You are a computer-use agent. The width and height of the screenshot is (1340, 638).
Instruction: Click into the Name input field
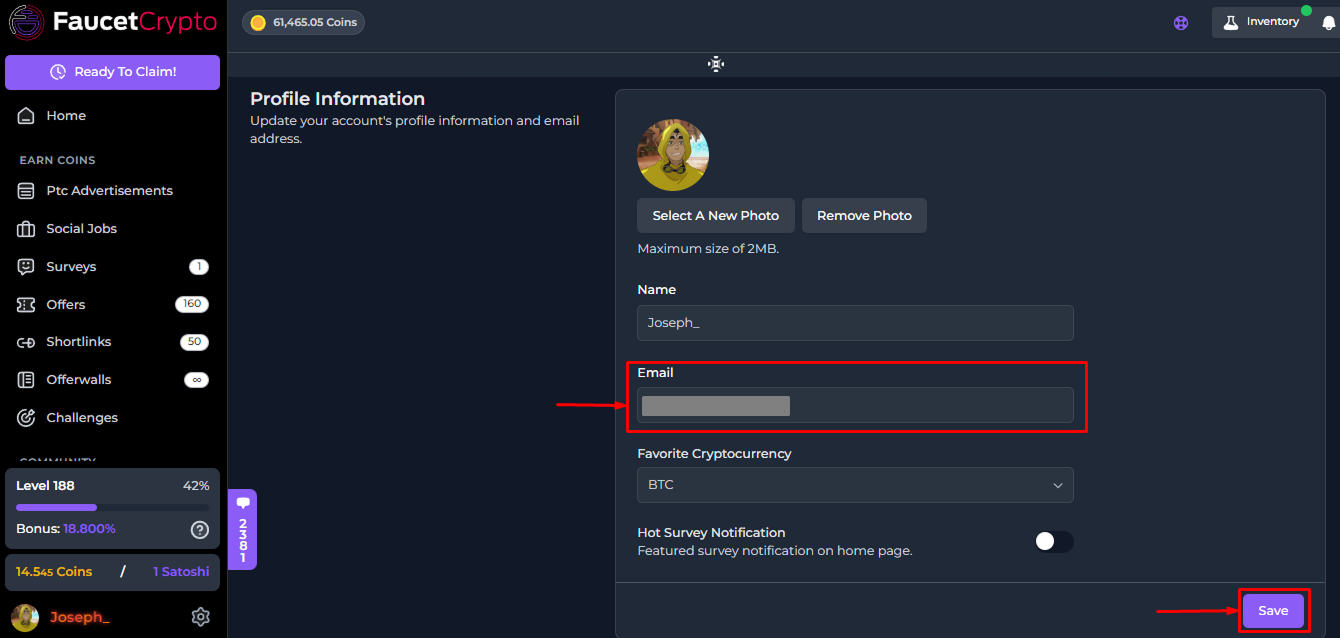(x=855, y=323)
